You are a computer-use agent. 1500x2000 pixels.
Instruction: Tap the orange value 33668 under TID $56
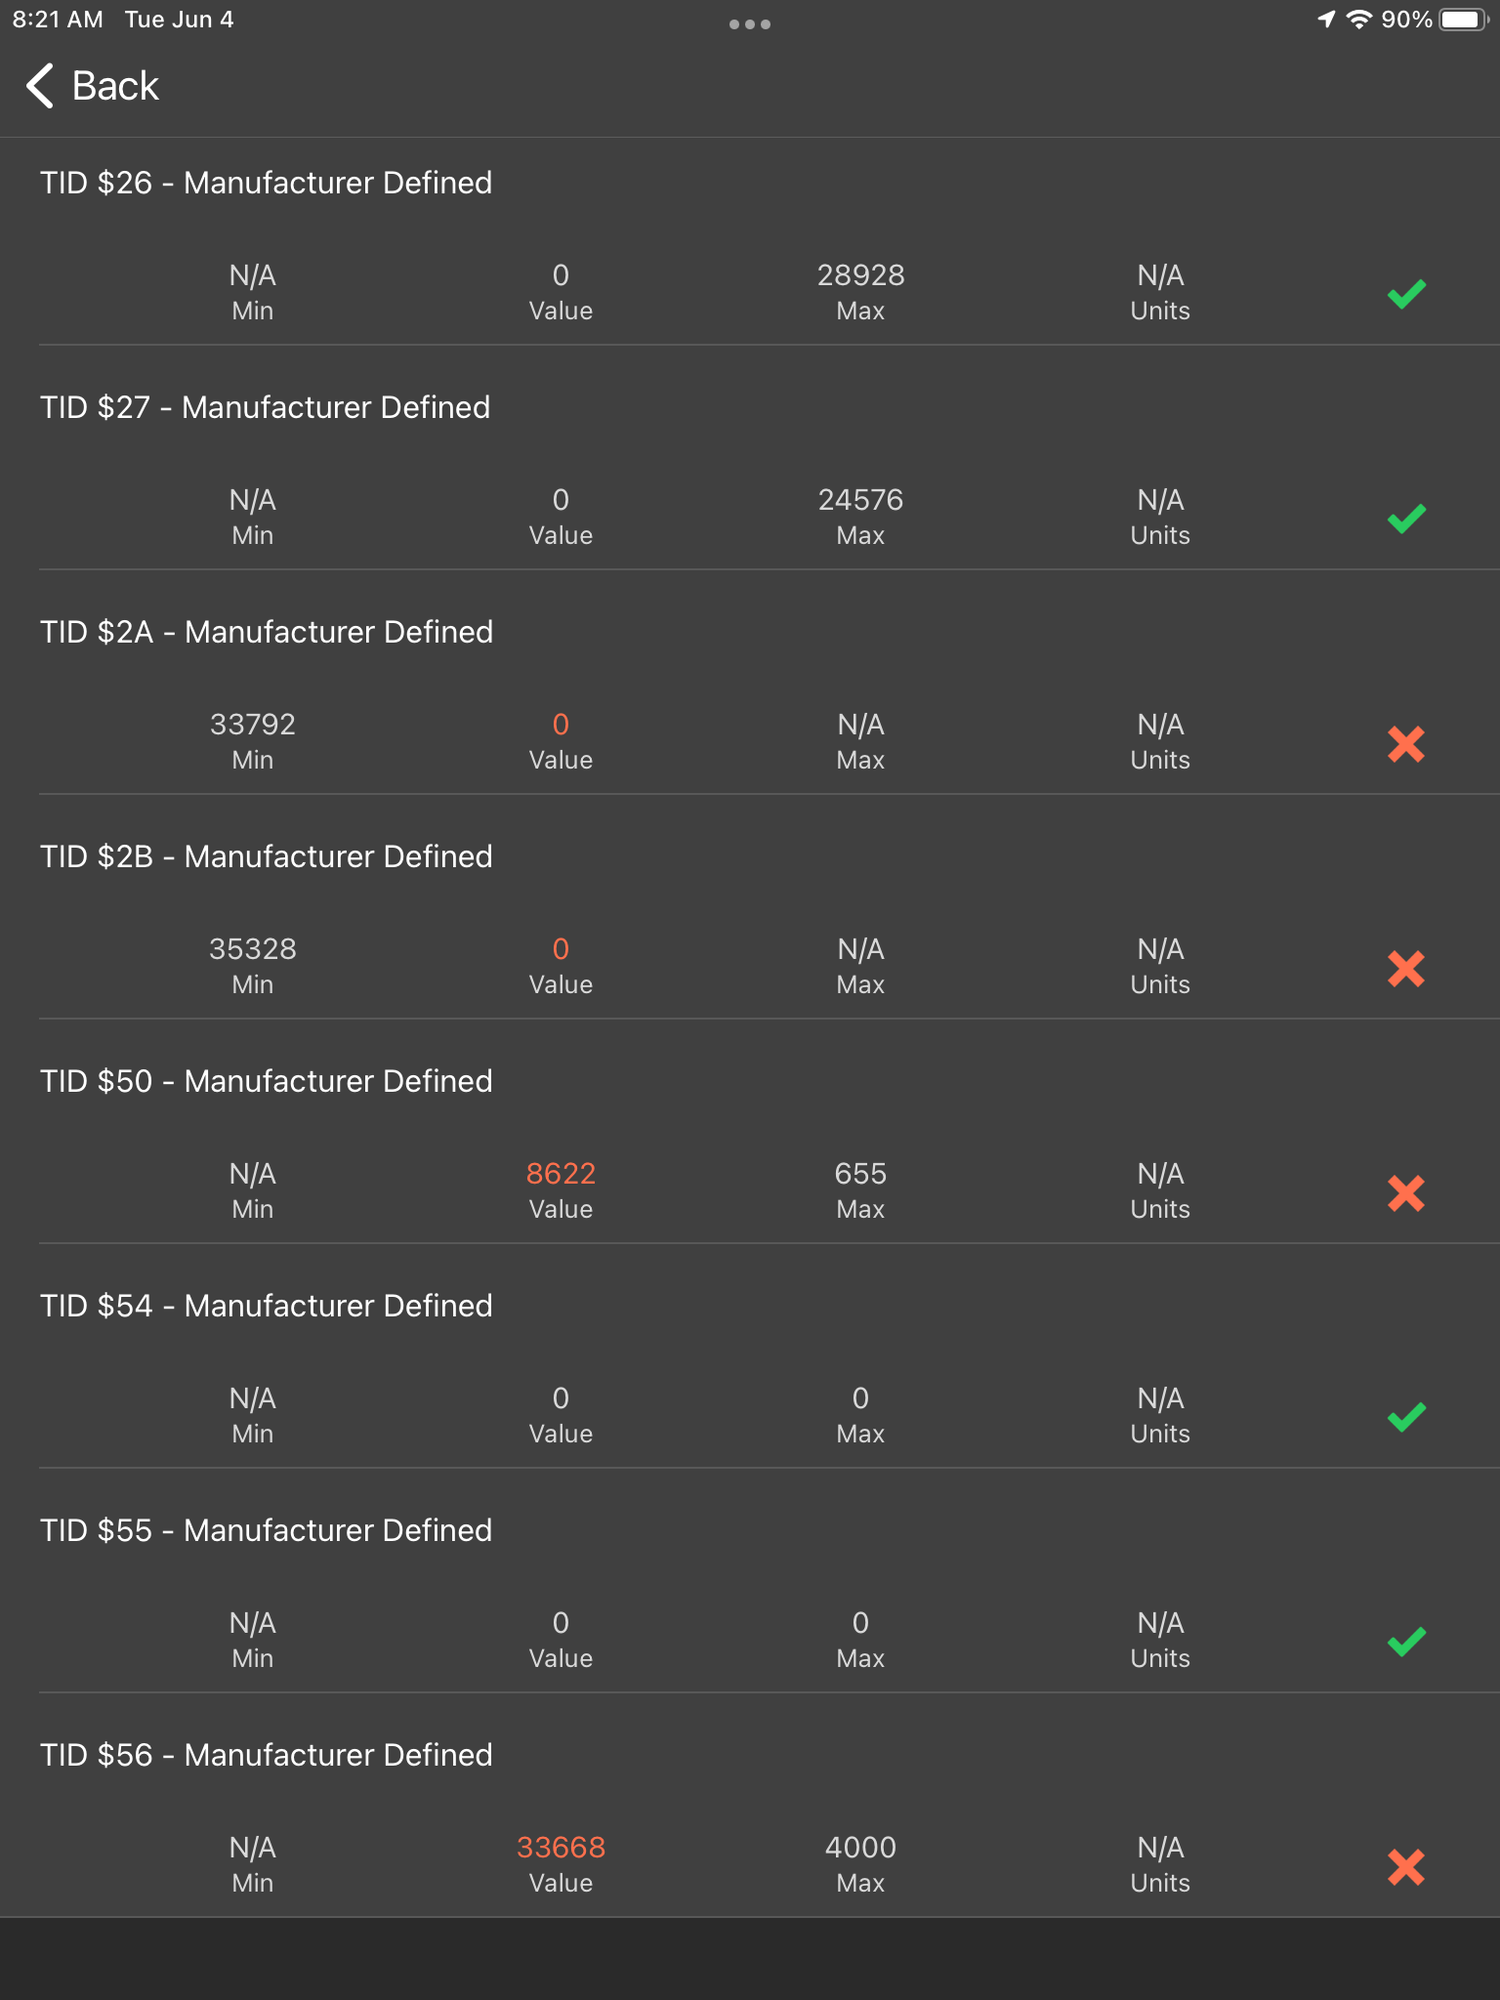click(x=560, y=1847)
